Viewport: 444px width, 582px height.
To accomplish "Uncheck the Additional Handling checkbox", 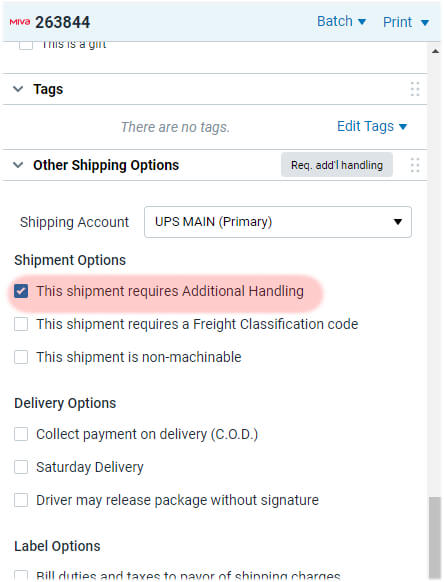I will [21, 291].
